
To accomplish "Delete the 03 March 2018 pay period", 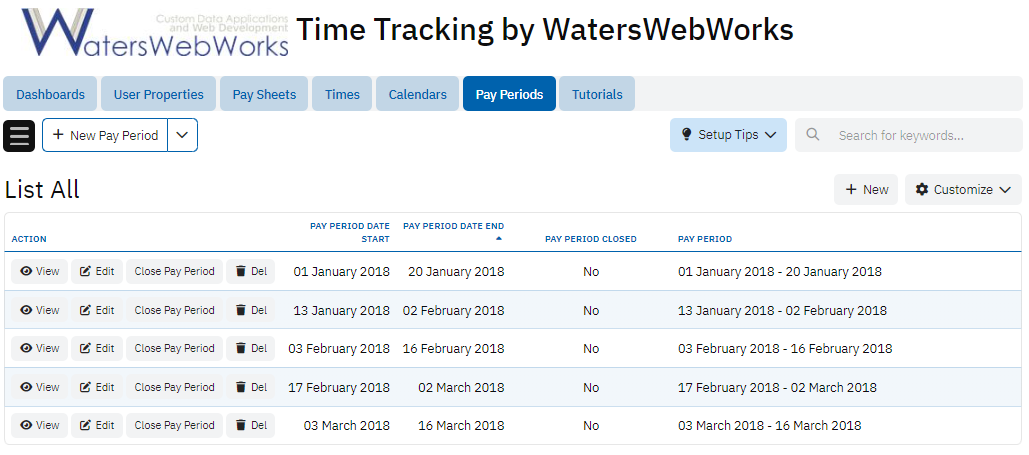I will [x=250, y=425].
